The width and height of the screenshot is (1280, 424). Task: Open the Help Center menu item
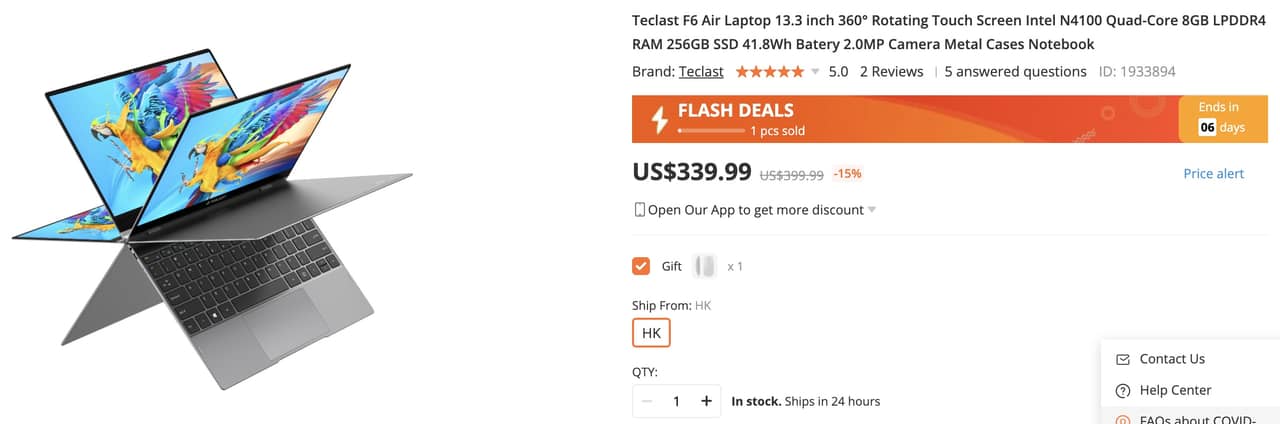(x=1175, y=390)
